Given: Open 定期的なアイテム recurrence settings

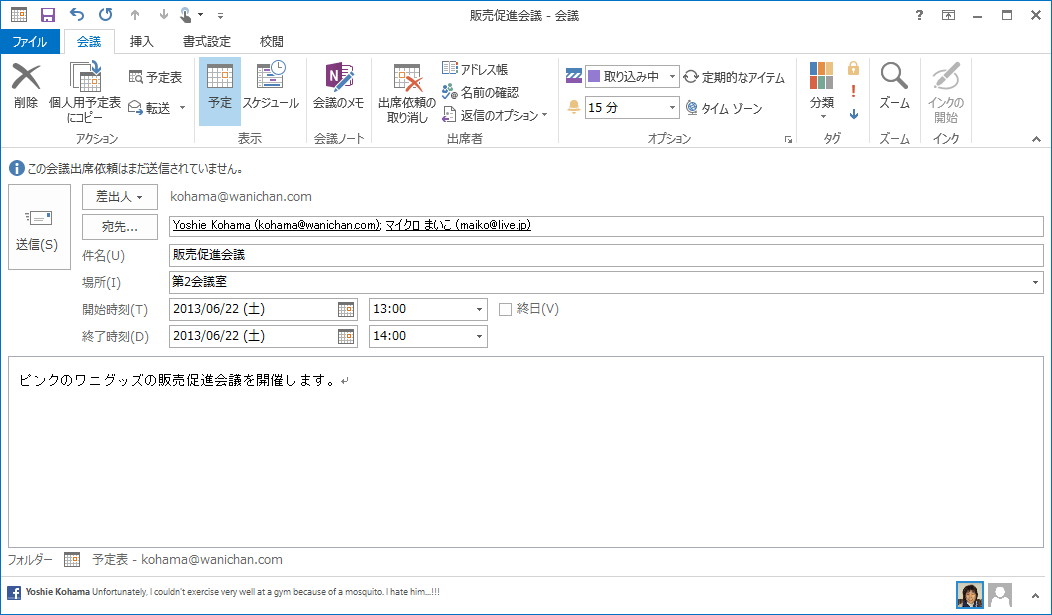Looking at the screenshot, I should pyautogui.click(x=734, y=78).
